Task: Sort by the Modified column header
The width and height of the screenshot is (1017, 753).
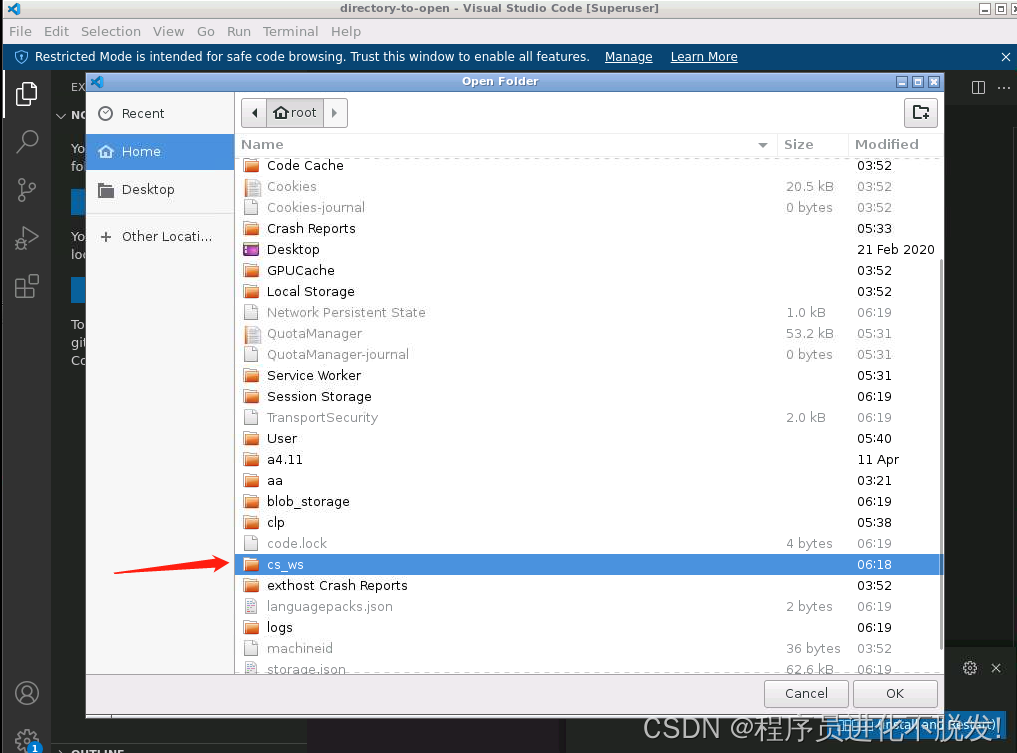Action: [896, 145]
